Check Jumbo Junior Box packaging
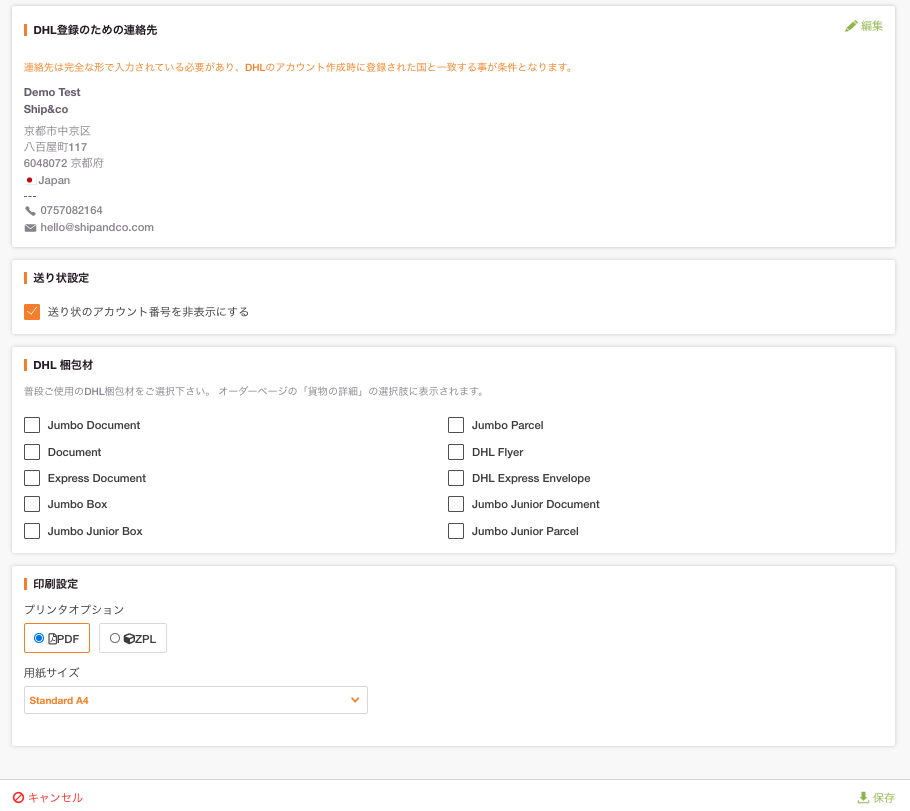The image size is (910, 811). pos(32,531)
